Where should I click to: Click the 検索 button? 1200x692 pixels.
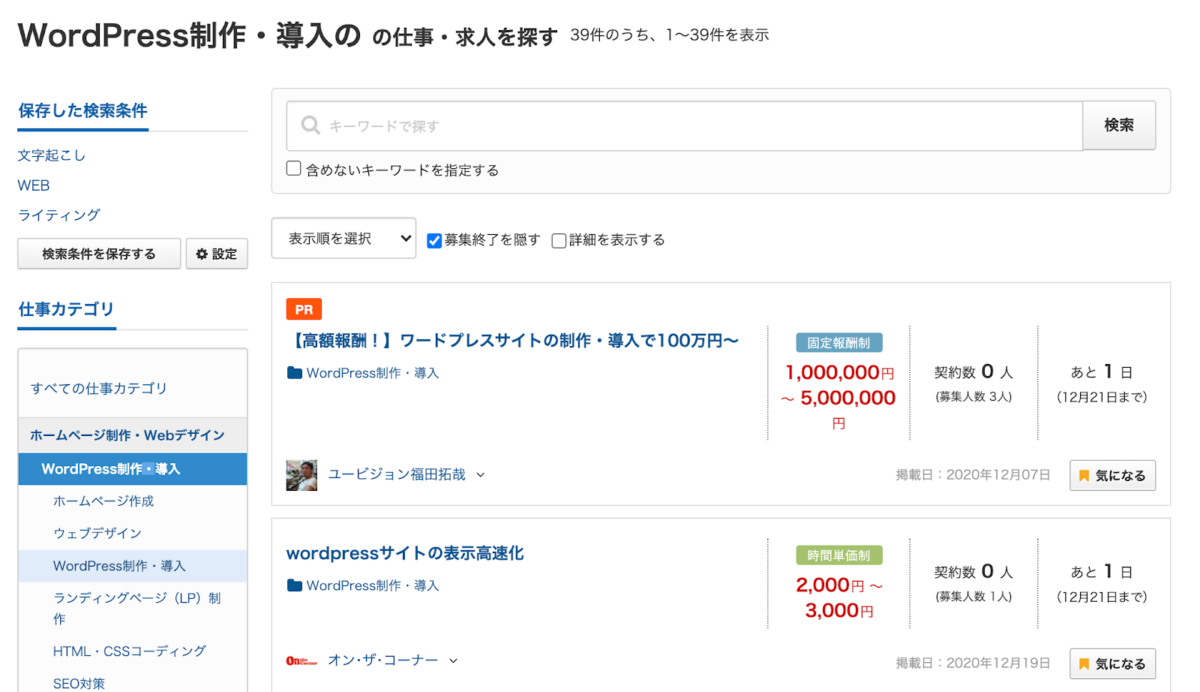click(x=1119, y=126)
